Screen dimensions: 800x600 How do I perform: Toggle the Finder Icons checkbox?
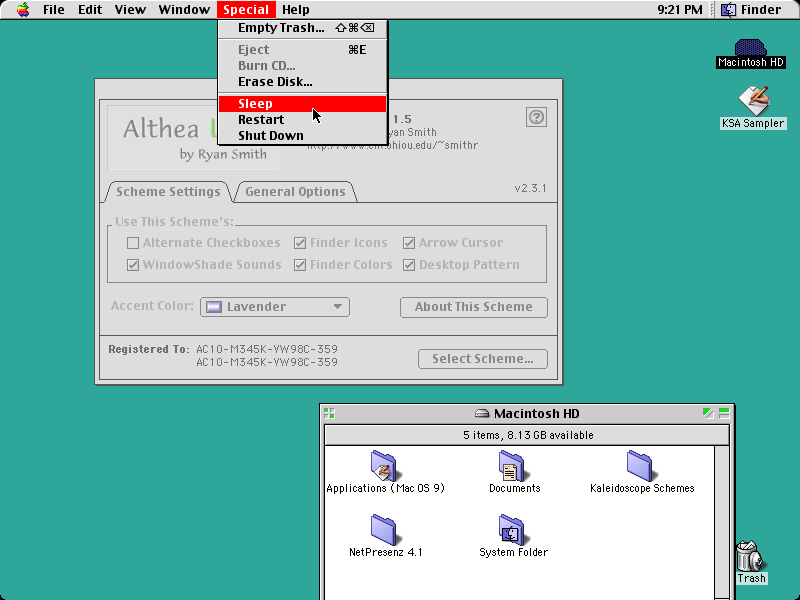coord(300,243)
